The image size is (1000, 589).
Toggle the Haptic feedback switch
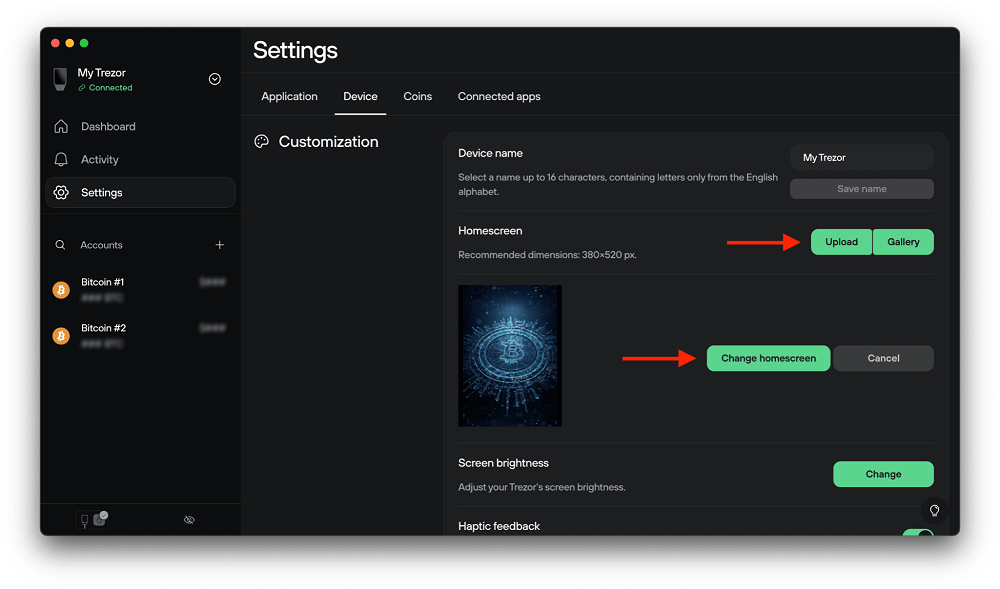[x=918, y=533]
